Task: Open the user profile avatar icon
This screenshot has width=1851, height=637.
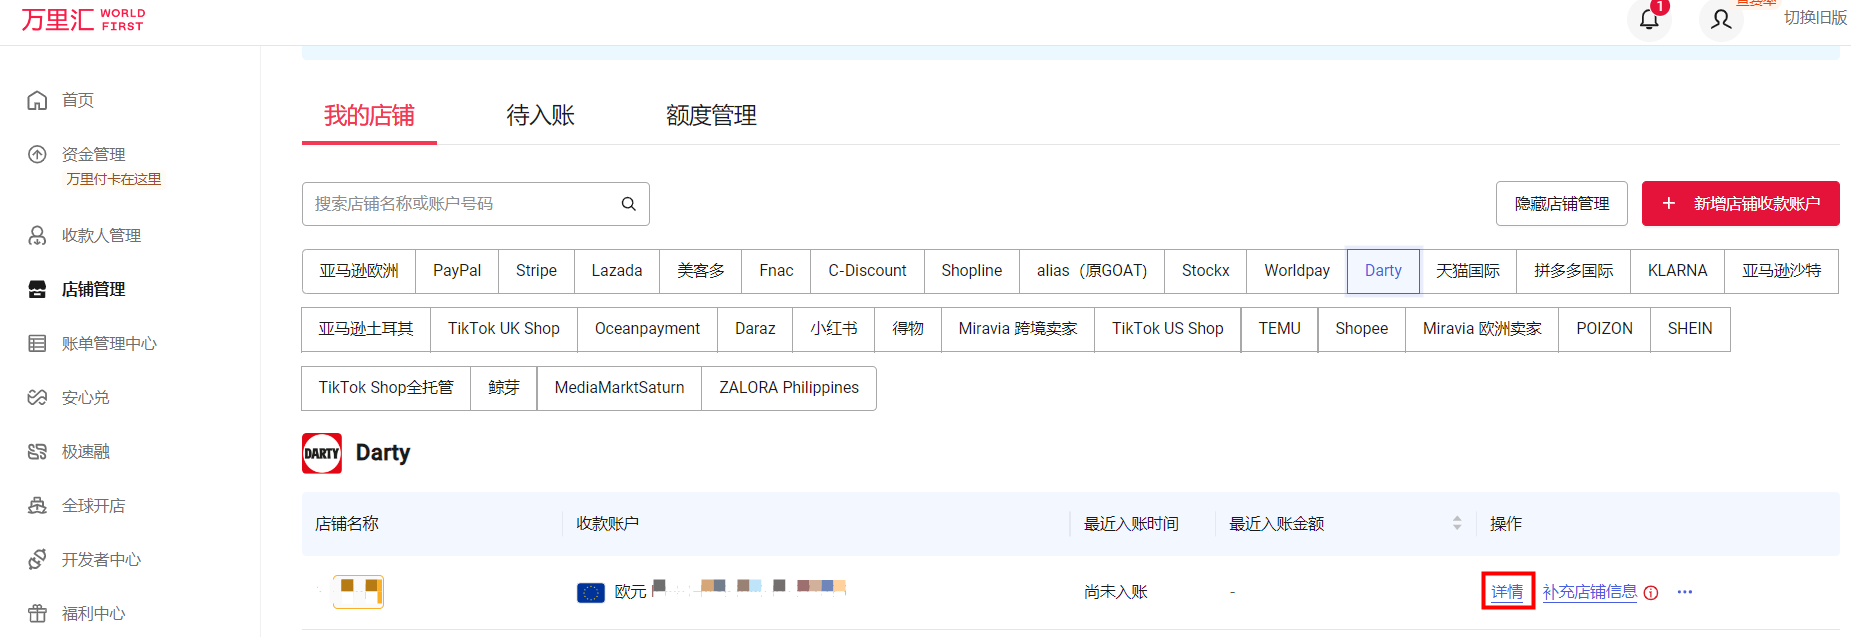Action: click(x=1720, y=19)
